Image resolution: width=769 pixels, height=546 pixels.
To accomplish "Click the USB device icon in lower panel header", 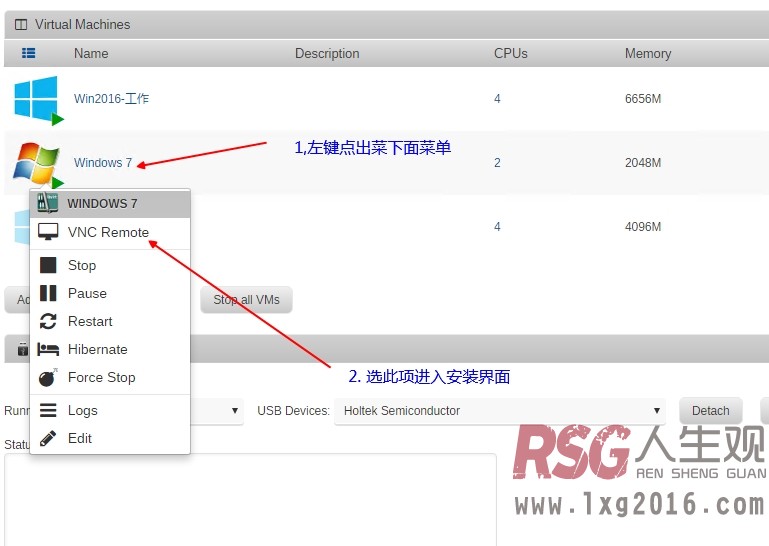I will tap(23, 349).
